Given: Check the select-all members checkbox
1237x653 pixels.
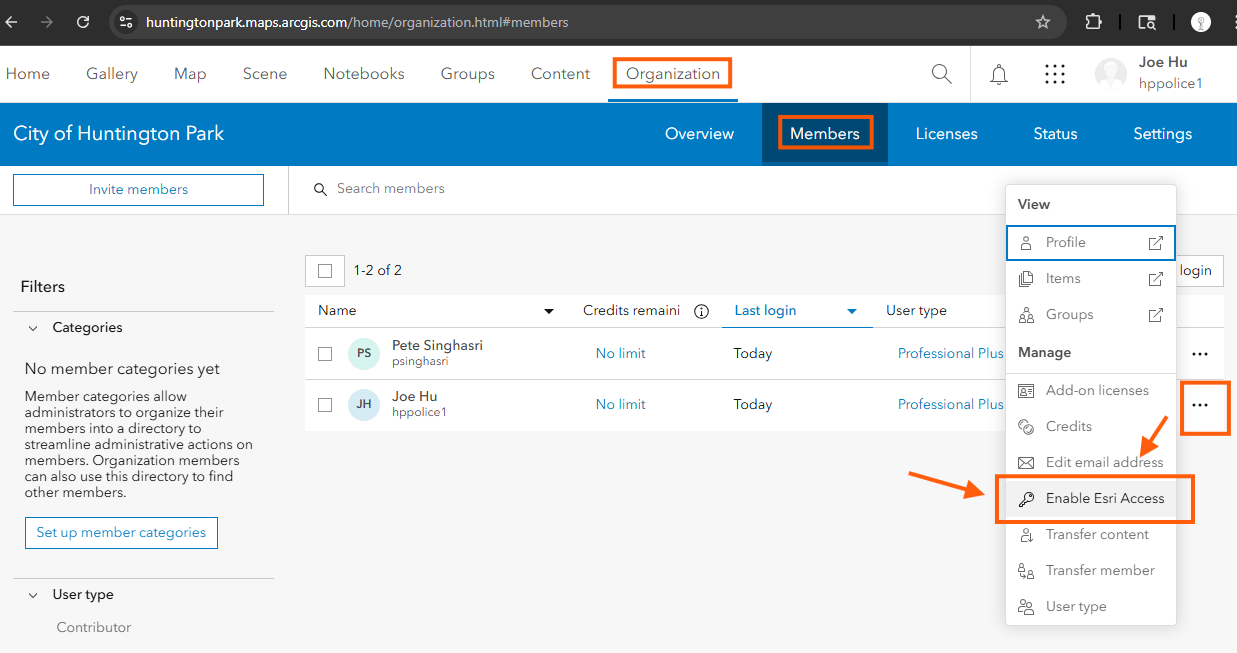Looking at the screenshot, I should (325, 271).
